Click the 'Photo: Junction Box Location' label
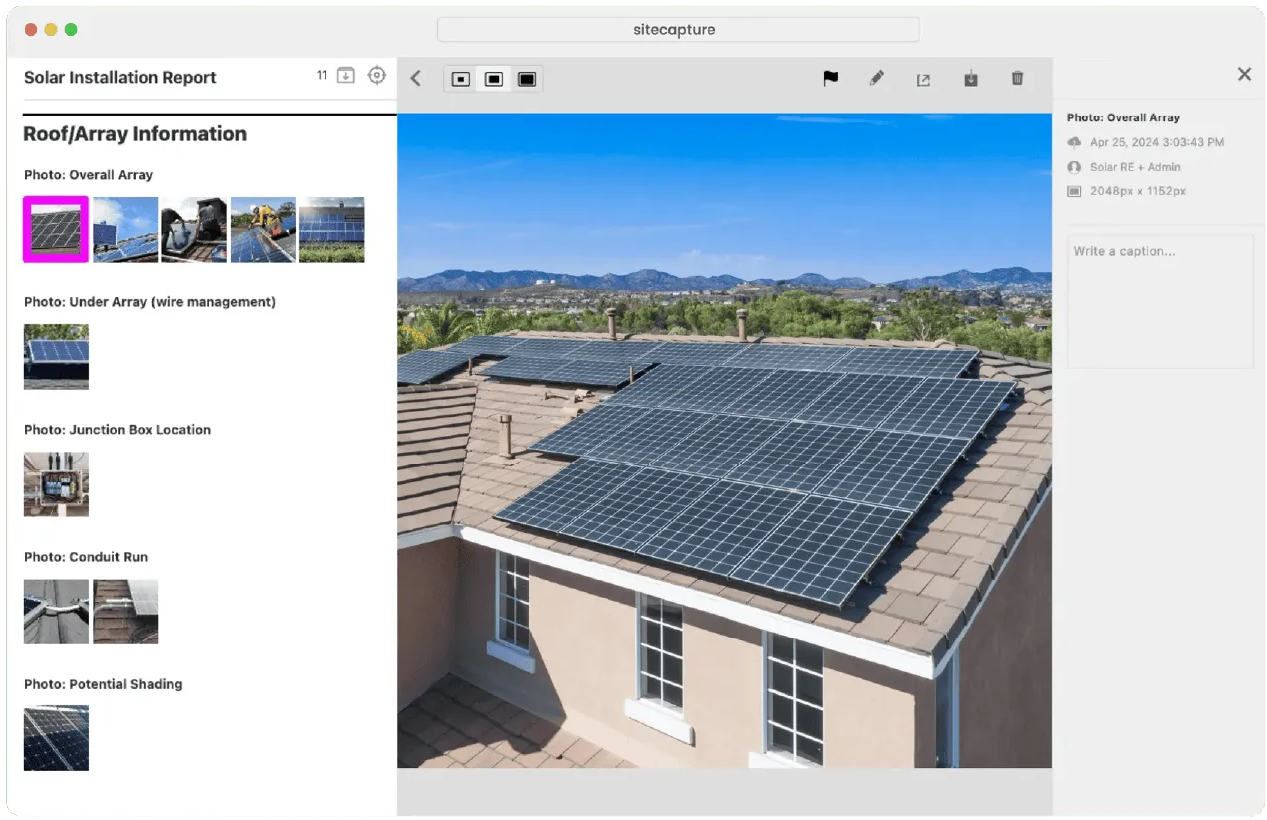The image size is (1267, 820). tap(117, 430)
